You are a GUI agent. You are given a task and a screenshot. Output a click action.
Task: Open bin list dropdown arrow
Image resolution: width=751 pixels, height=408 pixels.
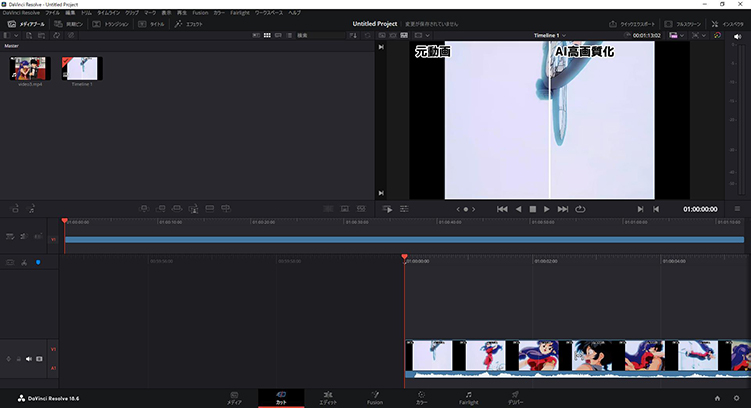[x=16, y=35]
